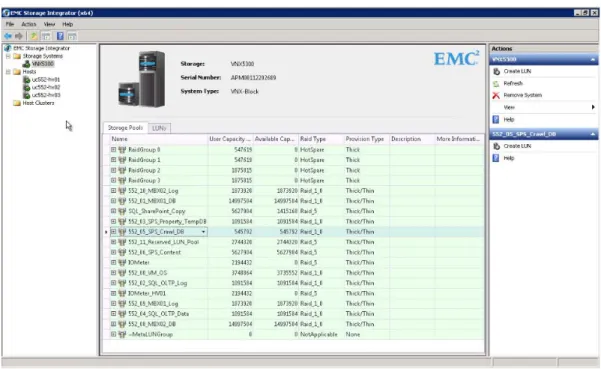Click the VNX5300 storage system tree icon
Screen dimensions: 601x369
click(x=26, y=64)
